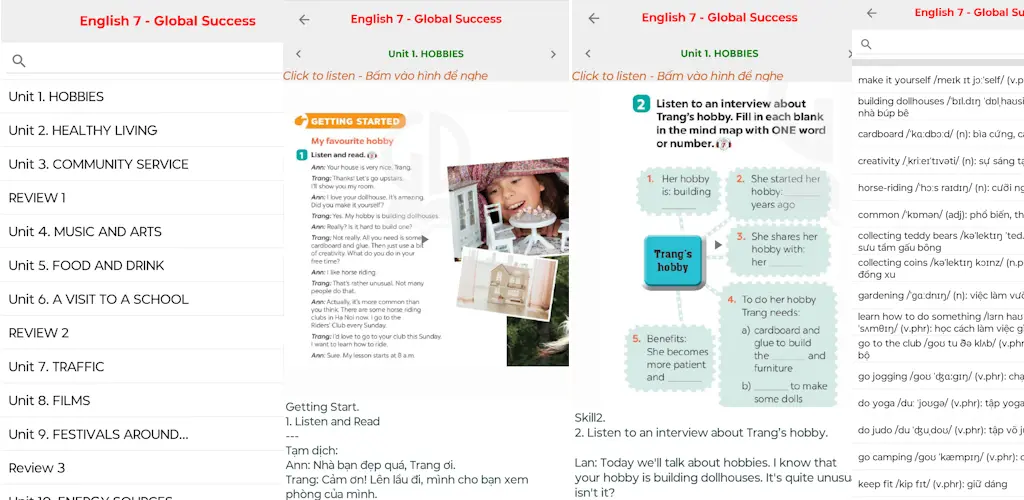Select 'do yoga' vocabulary entry
The width and height of the screenshot is (1024, 500).
coord(938,403)
